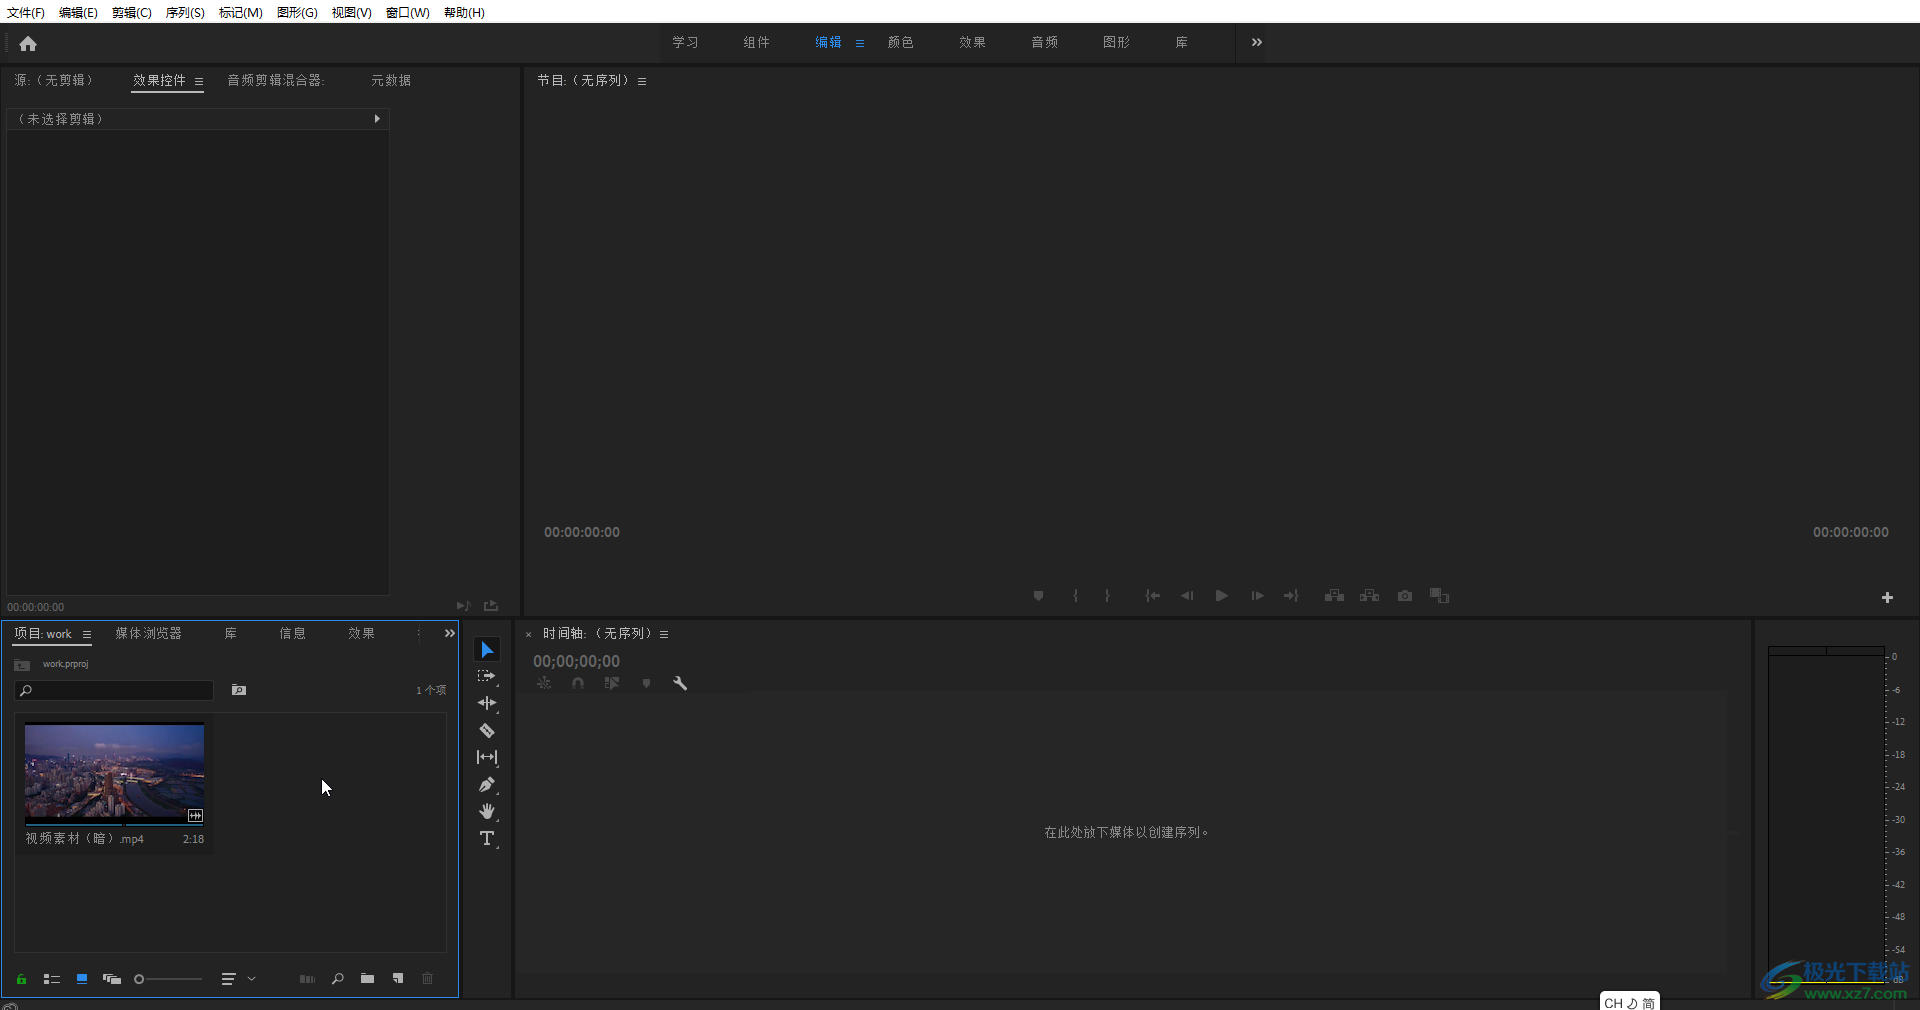
Task: Select the Pen tool
Action: 487,785
